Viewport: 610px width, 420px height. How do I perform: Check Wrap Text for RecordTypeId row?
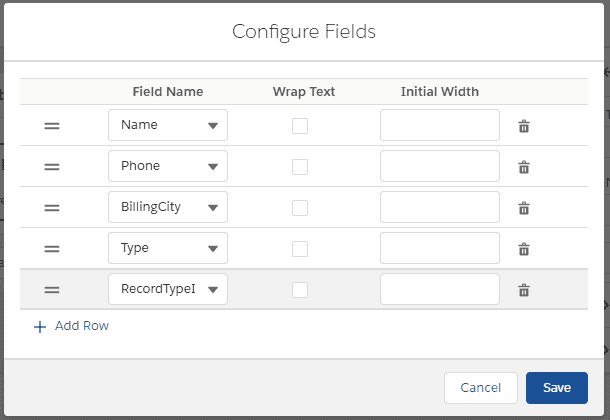300,290
